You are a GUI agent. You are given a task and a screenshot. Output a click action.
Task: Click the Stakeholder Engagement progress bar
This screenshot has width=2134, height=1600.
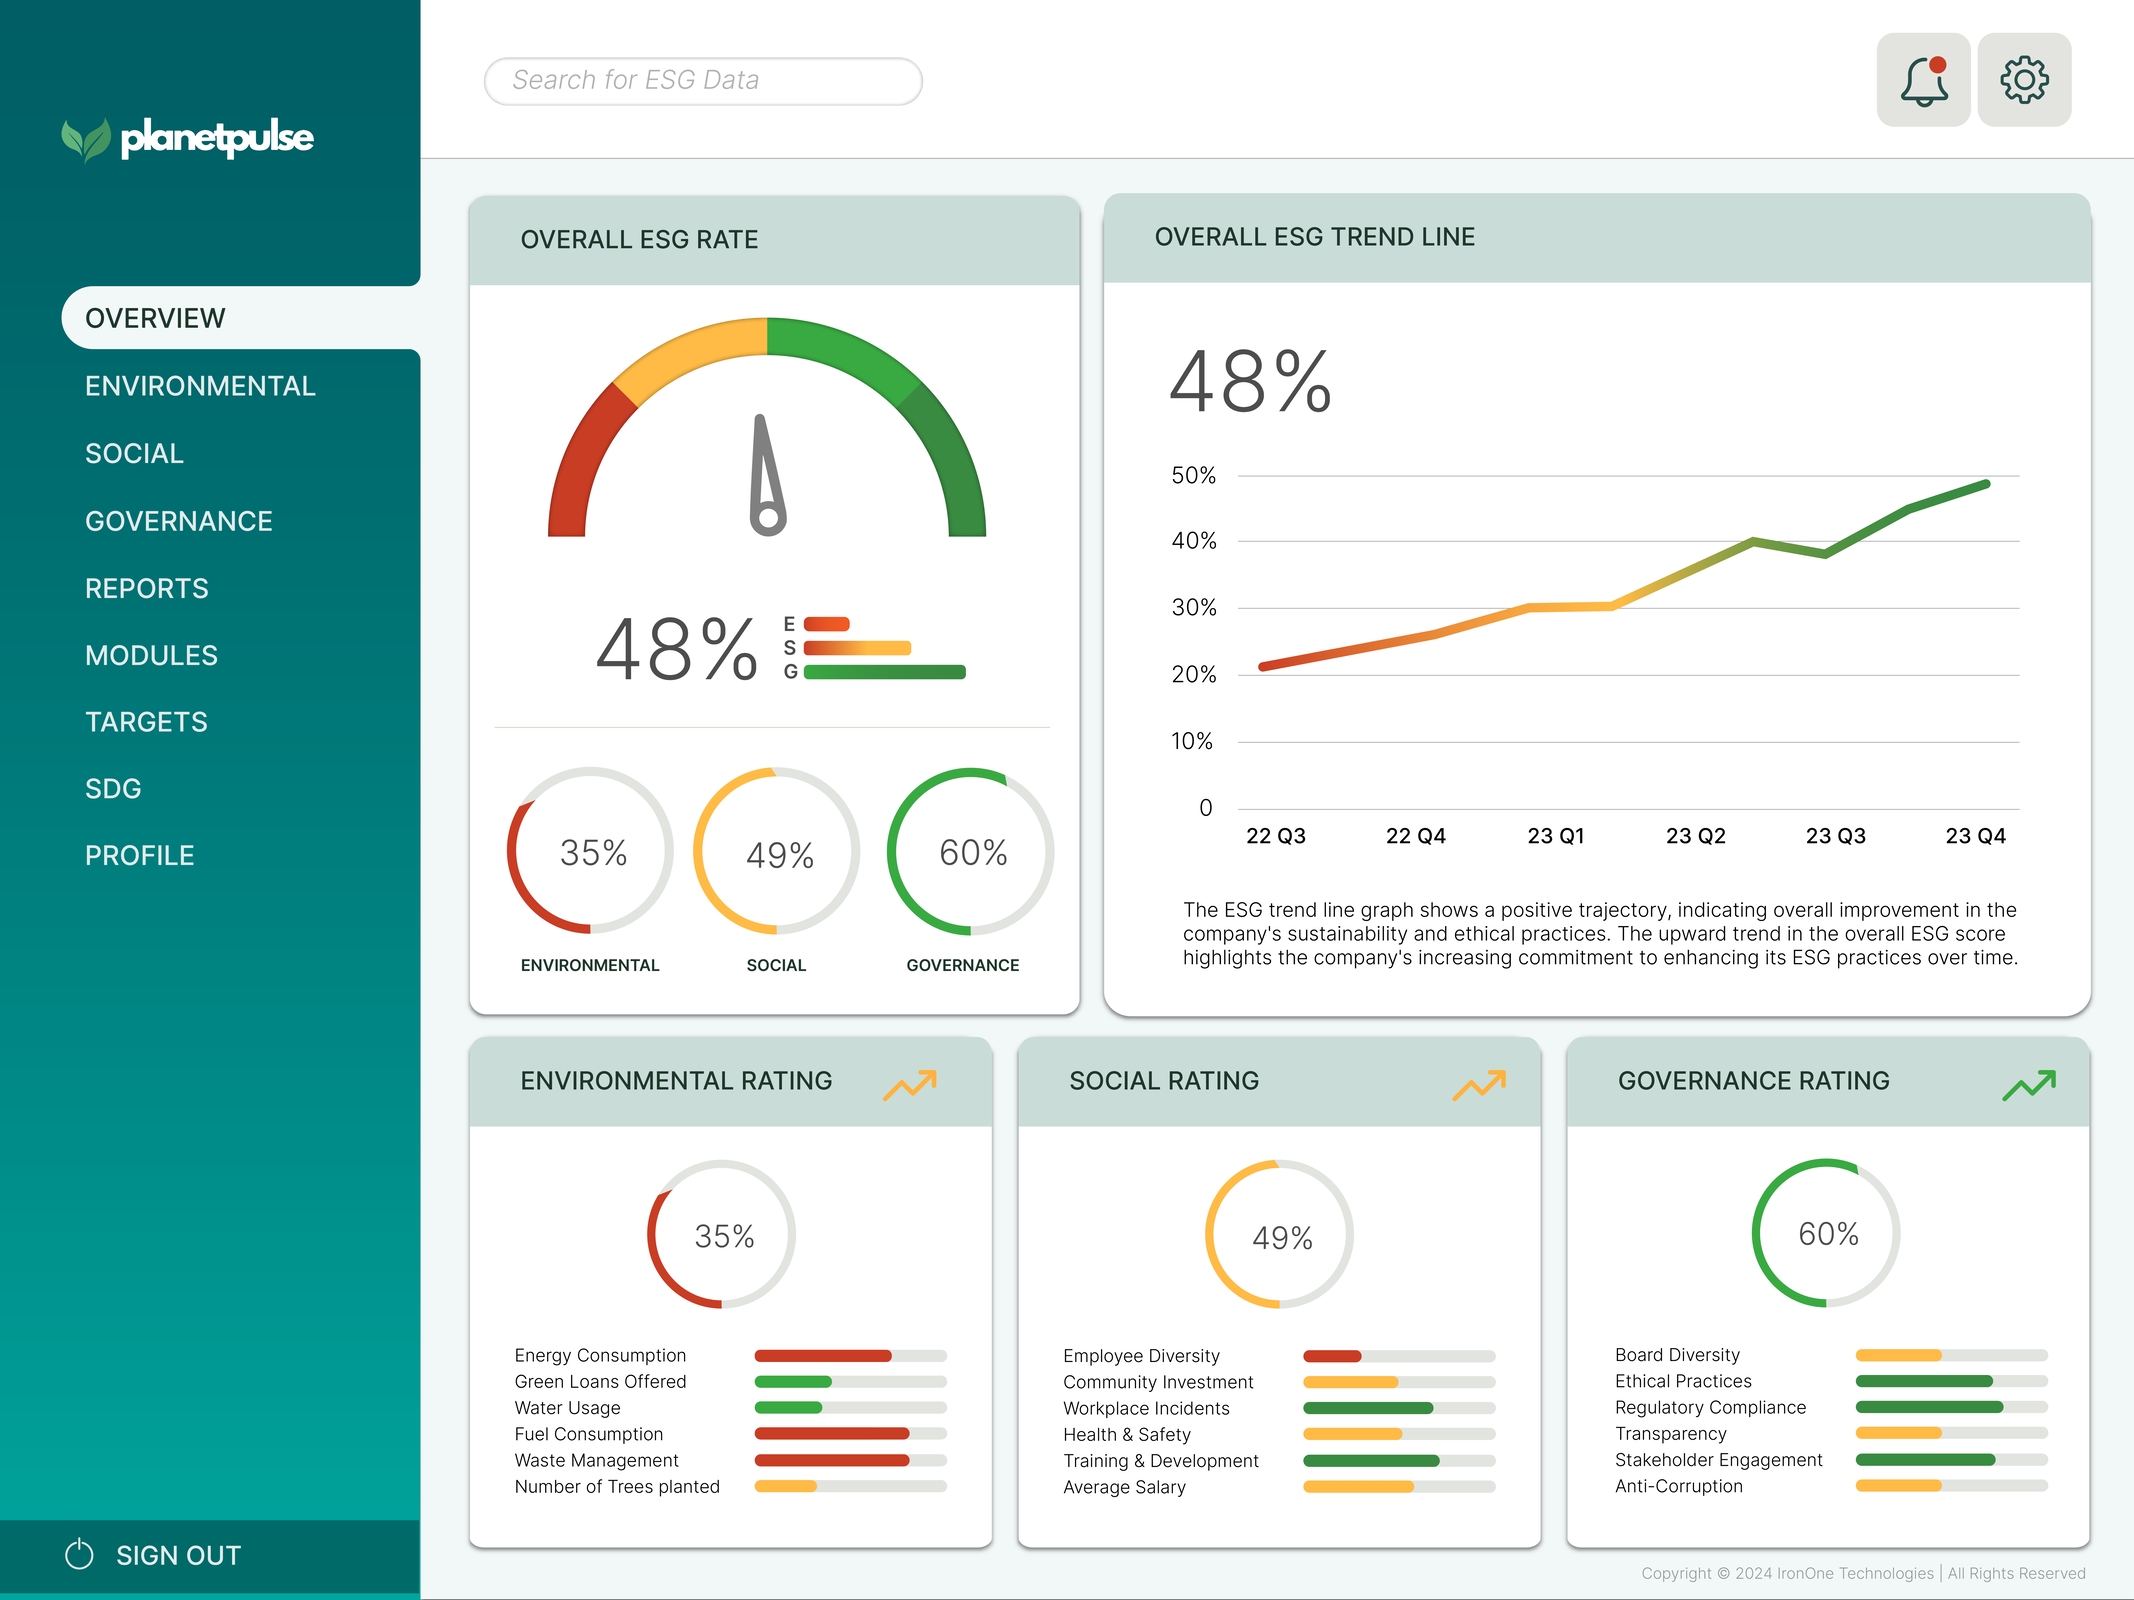1952,1460
